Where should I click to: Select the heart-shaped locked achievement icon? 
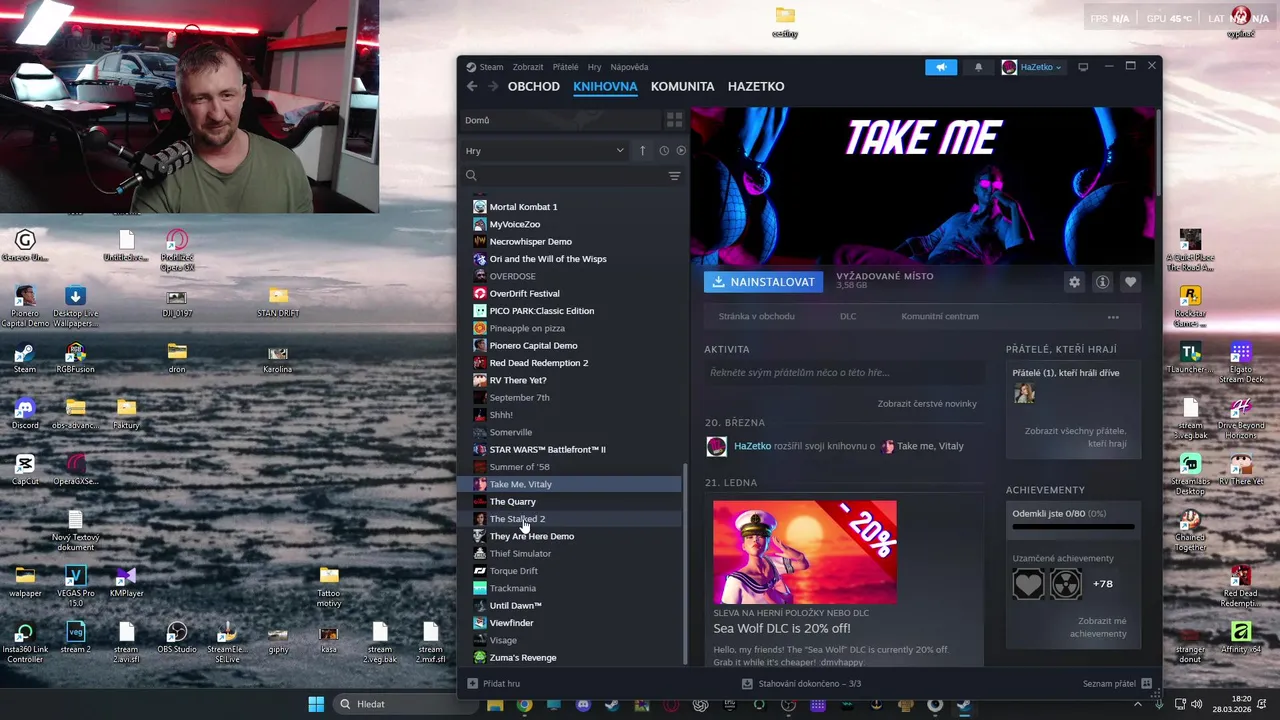(x=1028, y=583)
